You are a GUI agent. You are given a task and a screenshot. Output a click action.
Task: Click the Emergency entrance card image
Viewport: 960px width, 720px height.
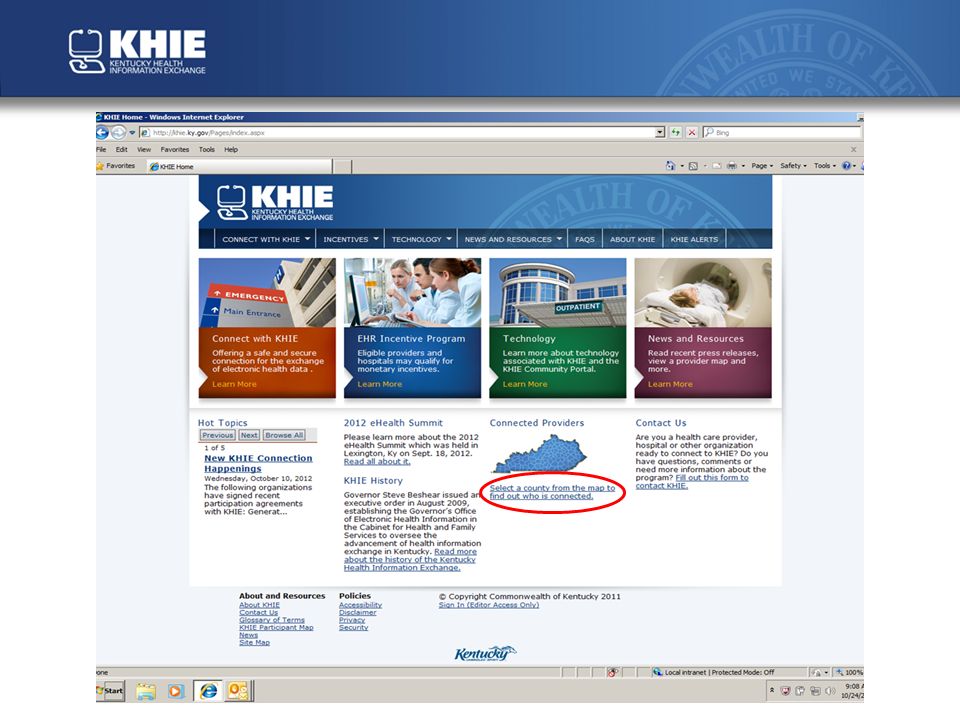[x=267, y=293]
